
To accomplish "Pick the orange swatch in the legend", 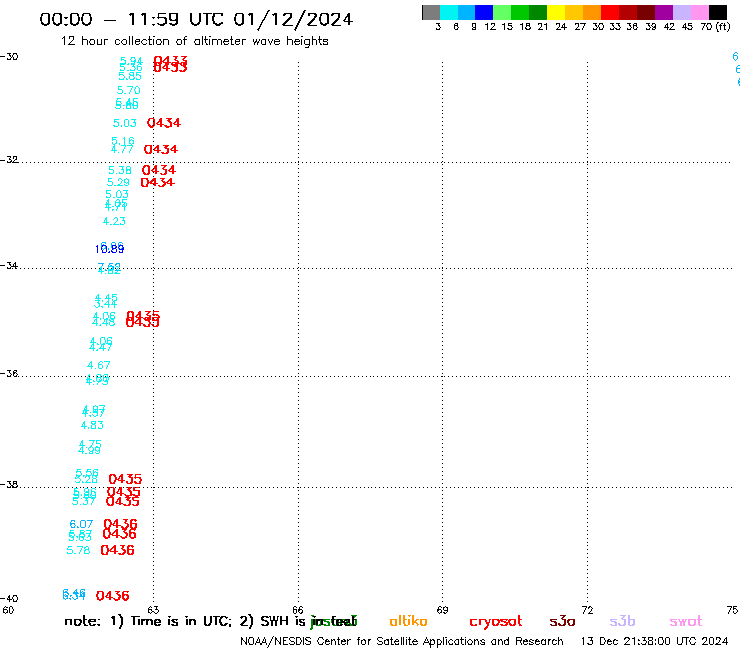I will pyautogui.click(x=591, y=12).
